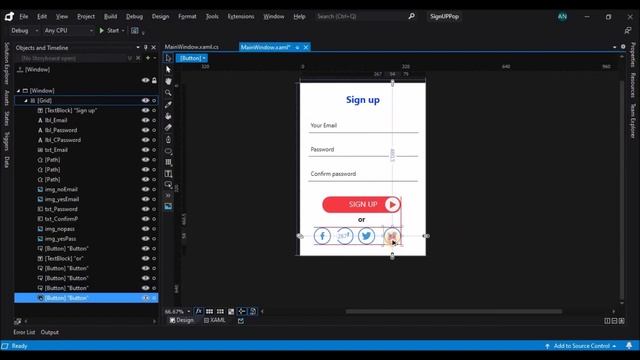The image size is (640, 360).
Task: Select the Ellipse shape tool
Action: point(168,151)
